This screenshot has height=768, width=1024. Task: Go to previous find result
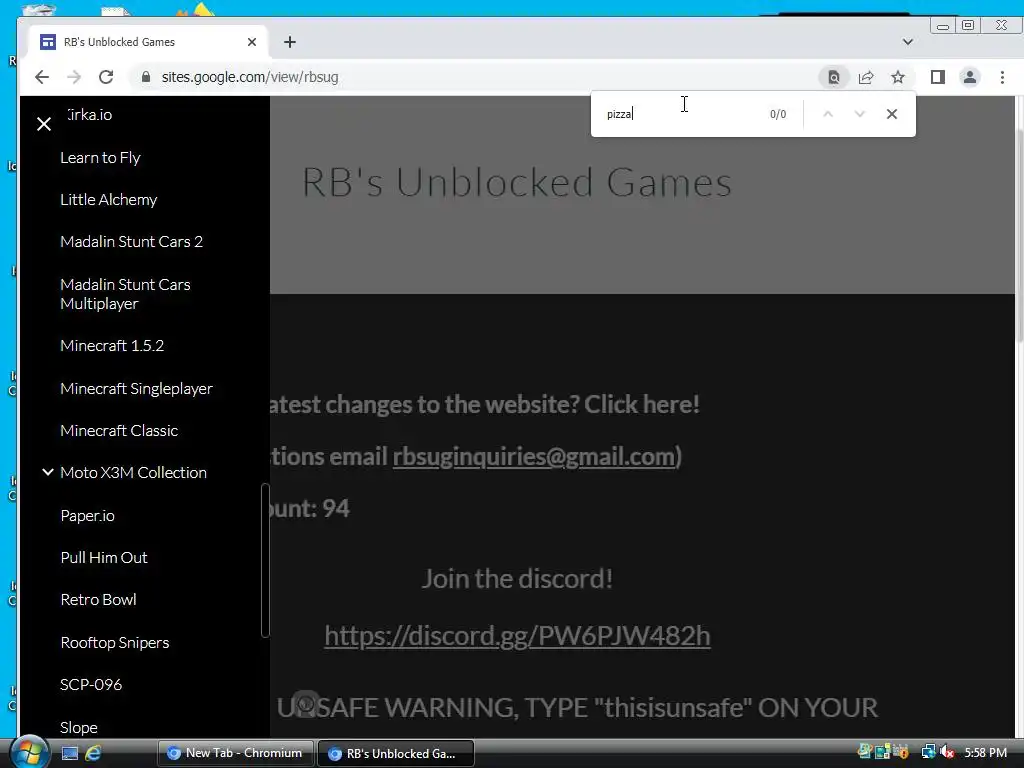(827, 114)
